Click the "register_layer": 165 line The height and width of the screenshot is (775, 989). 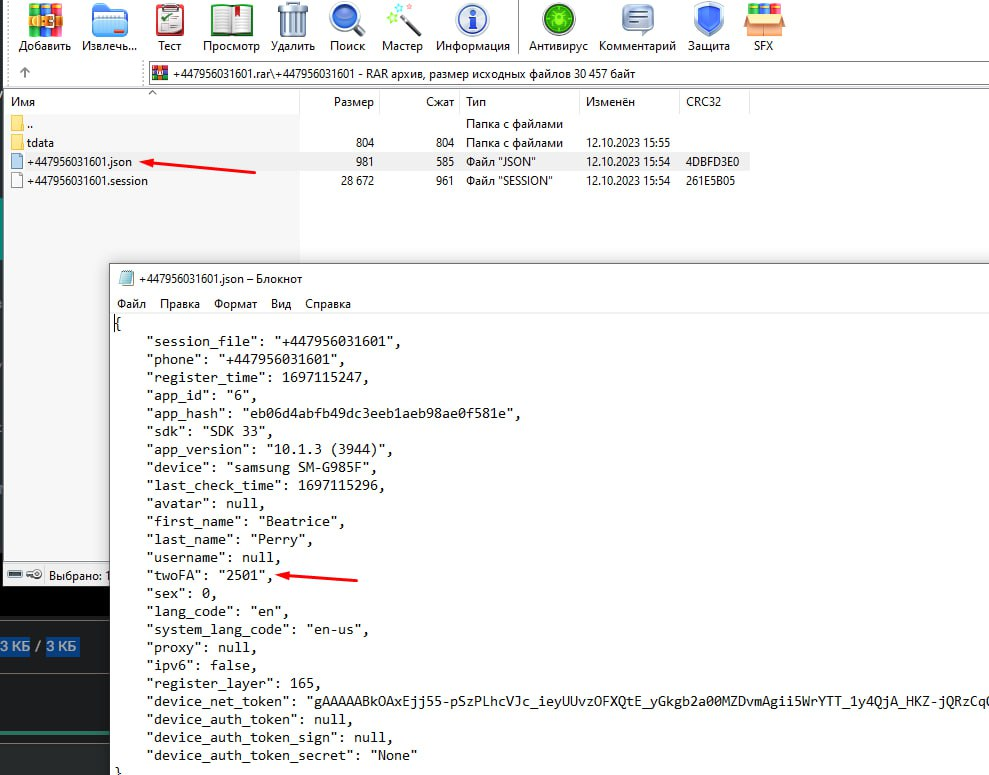(233, 684)
